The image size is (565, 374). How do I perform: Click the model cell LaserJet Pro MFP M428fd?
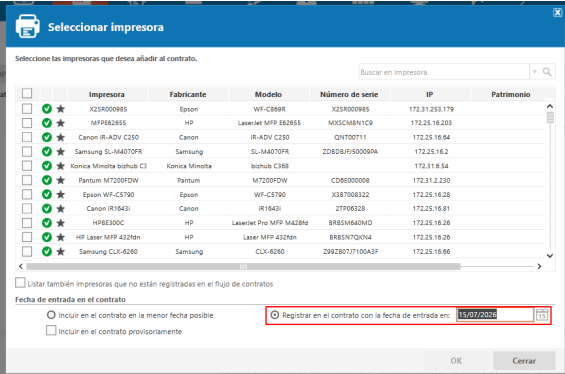[270, 223]
